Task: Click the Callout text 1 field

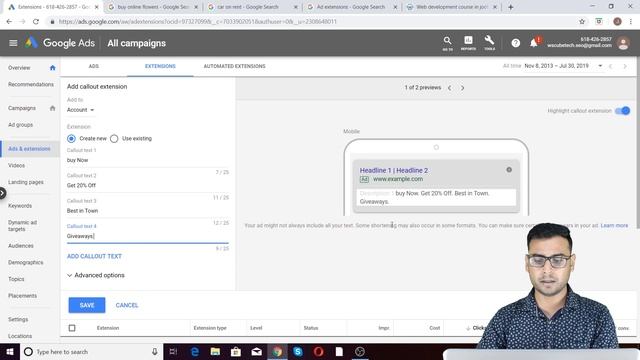Action: 148,160
